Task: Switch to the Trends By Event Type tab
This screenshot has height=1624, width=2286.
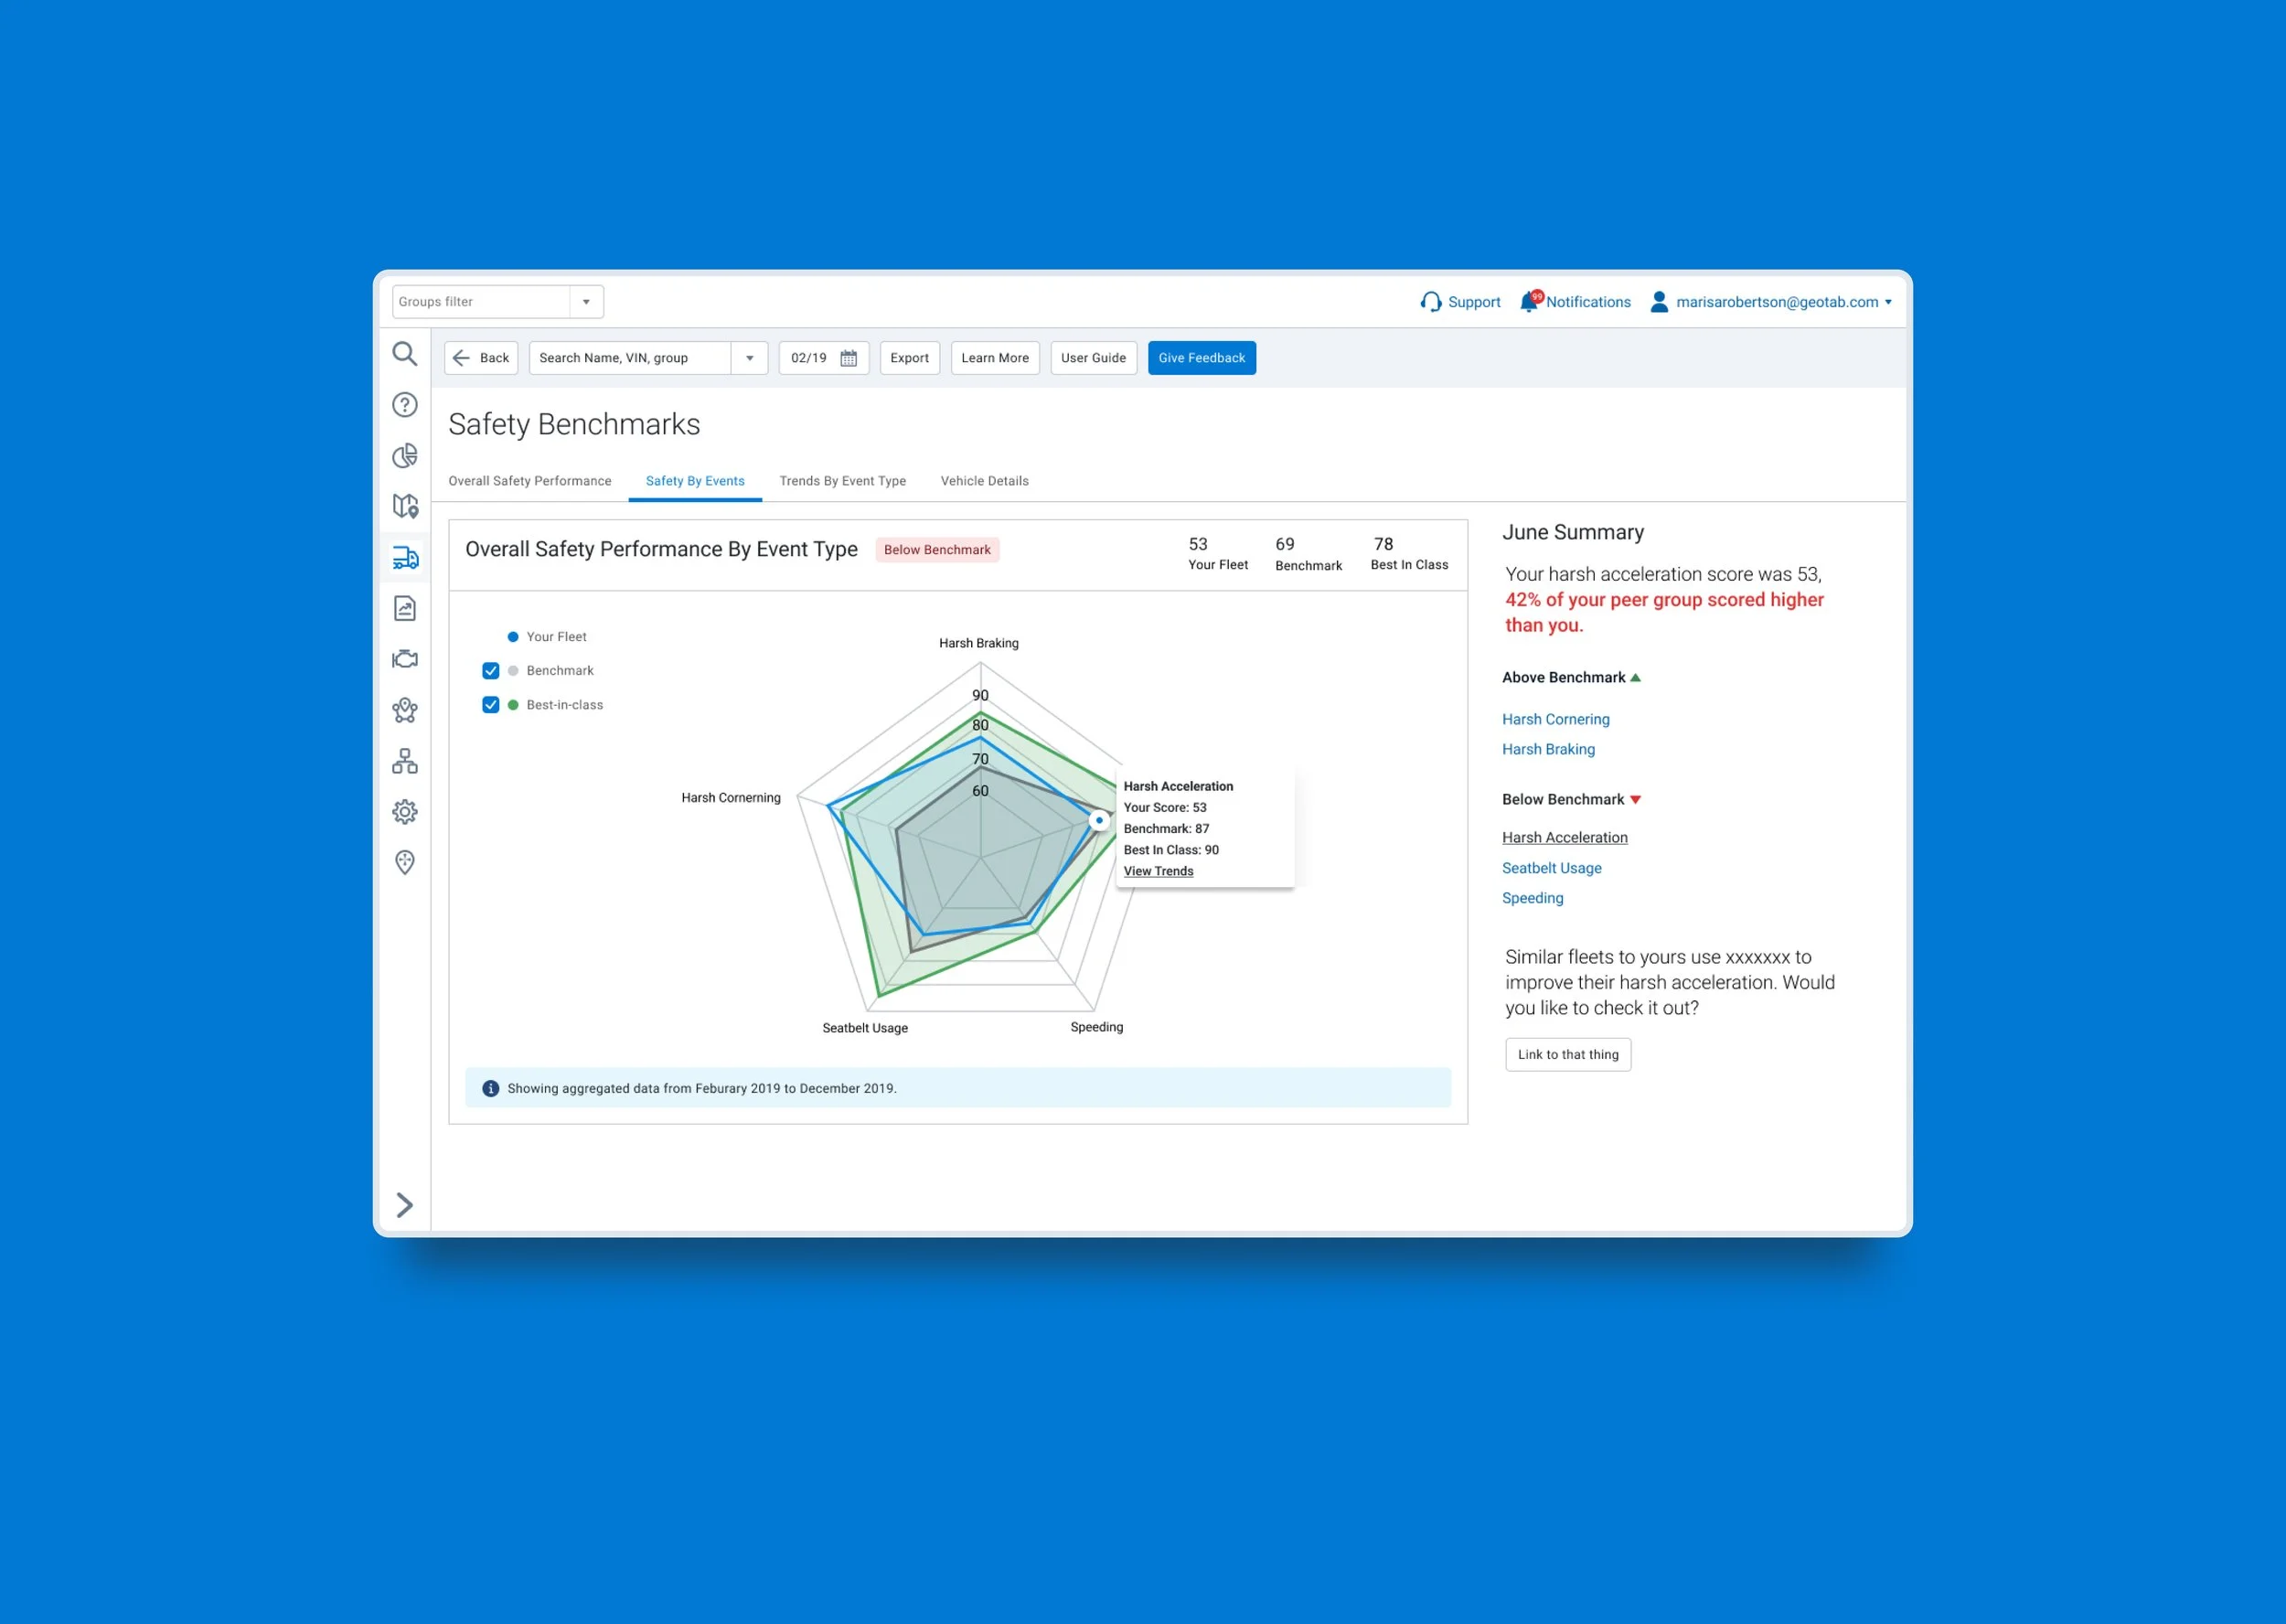Action: coord(842,481)
